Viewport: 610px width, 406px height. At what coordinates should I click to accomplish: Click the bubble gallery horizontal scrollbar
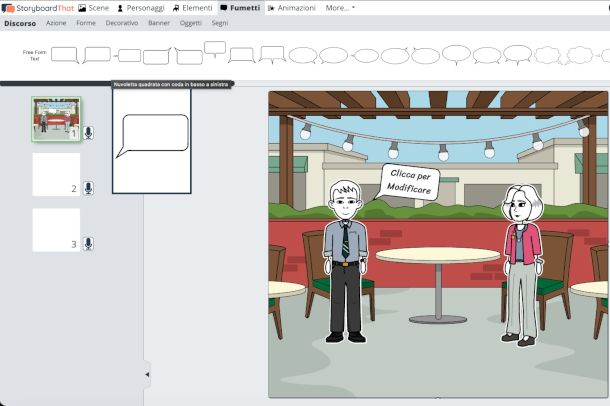click(x=117, y=84)
